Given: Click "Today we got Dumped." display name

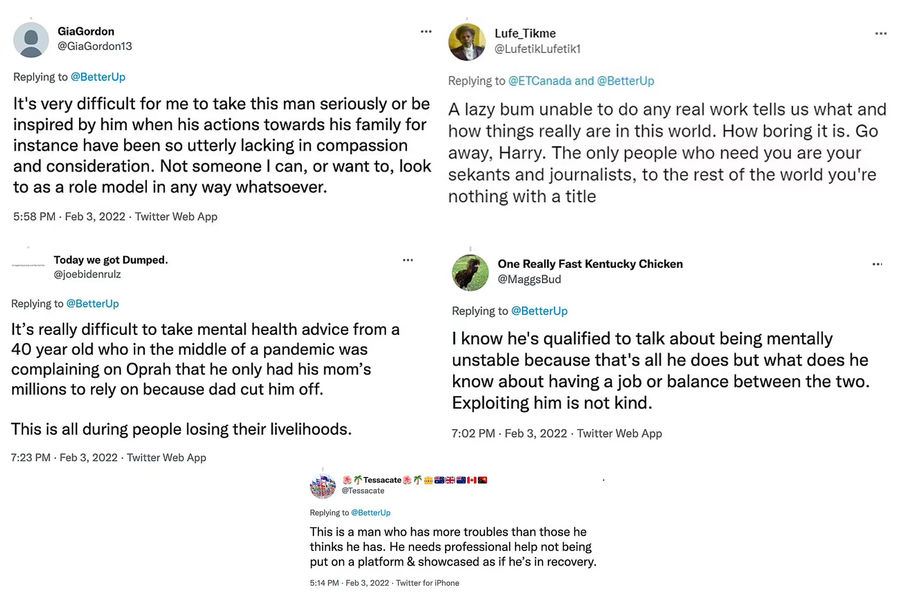Looking at the screenshot, I should 110,260.
